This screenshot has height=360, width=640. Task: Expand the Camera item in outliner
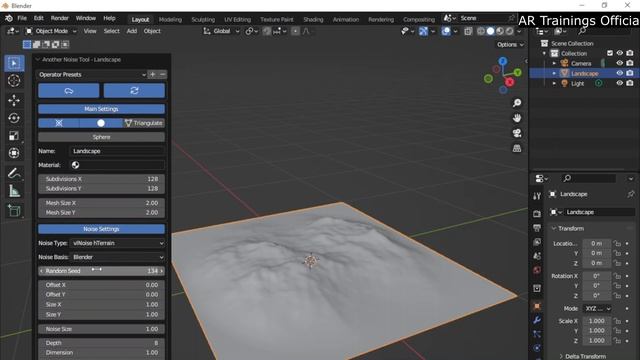tap(554, 63)
